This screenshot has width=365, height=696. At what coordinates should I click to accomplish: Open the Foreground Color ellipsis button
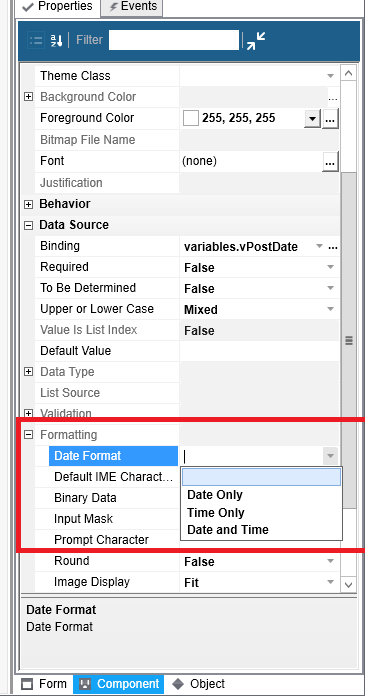pos(330,119)
